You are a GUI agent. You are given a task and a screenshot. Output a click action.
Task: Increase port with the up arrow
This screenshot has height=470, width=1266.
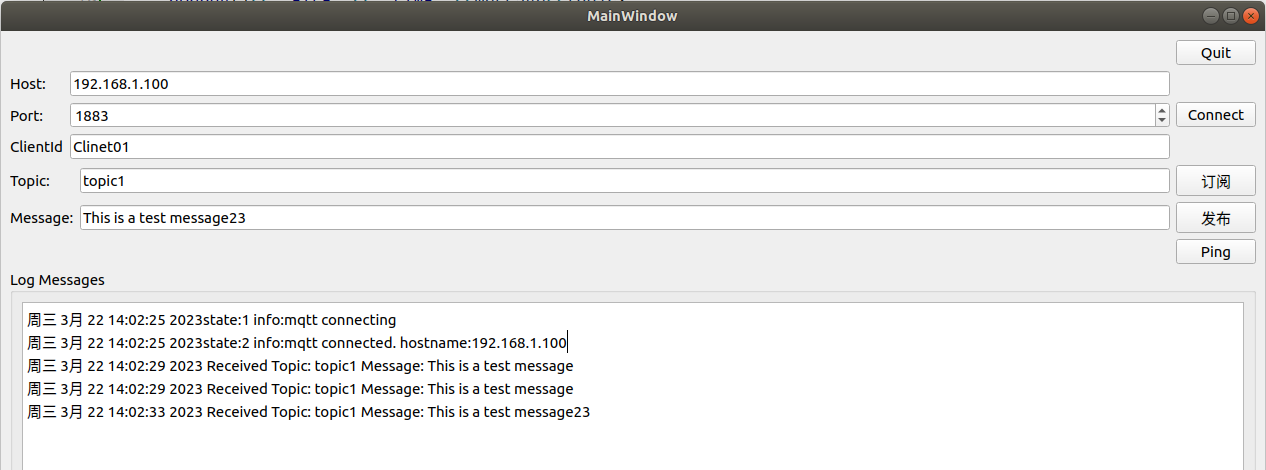pyautogui.click(x=1162, y=109)
